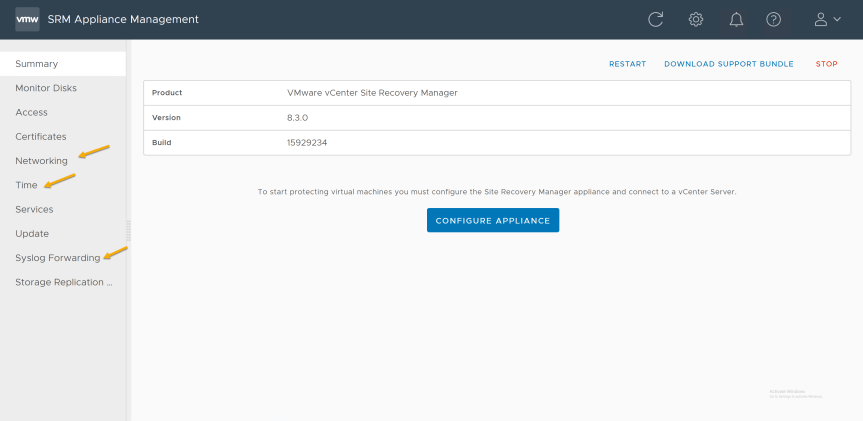
Task: Click the build number 15929234
Action: [307, 143]
